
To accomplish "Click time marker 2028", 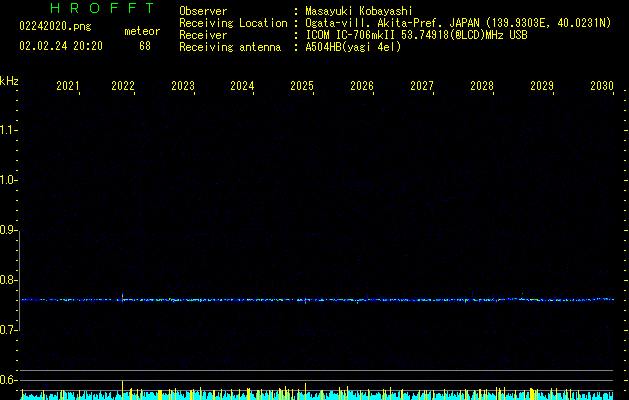I will [x=482, y=86].
